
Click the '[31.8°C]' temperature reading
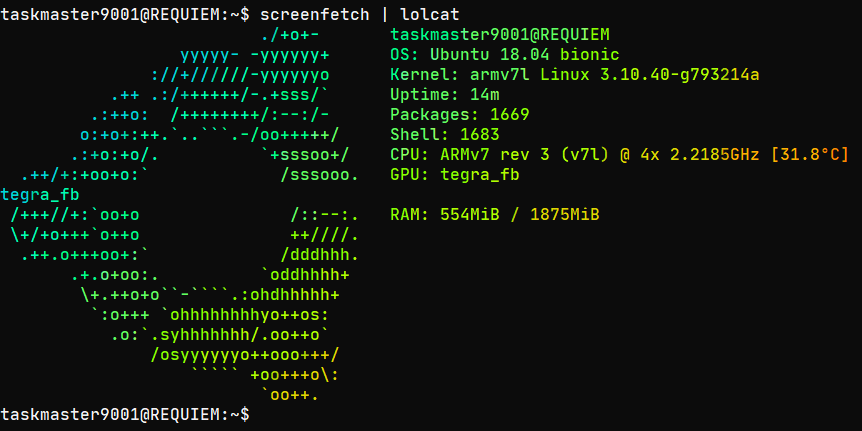coord(810,155)
